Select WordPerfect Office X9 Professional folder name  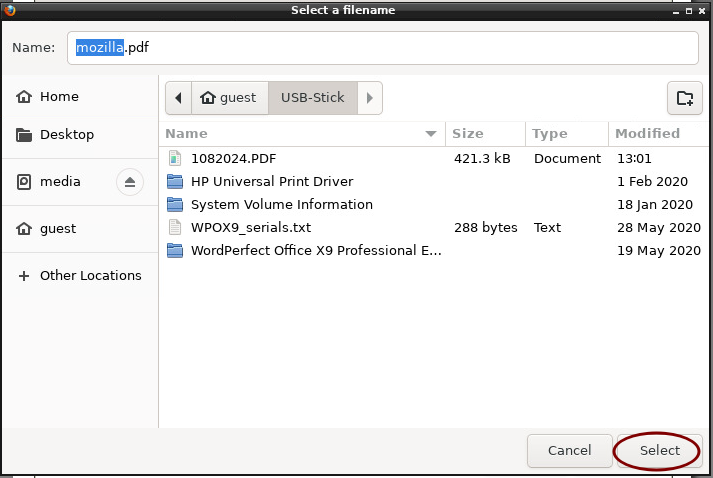316,251
